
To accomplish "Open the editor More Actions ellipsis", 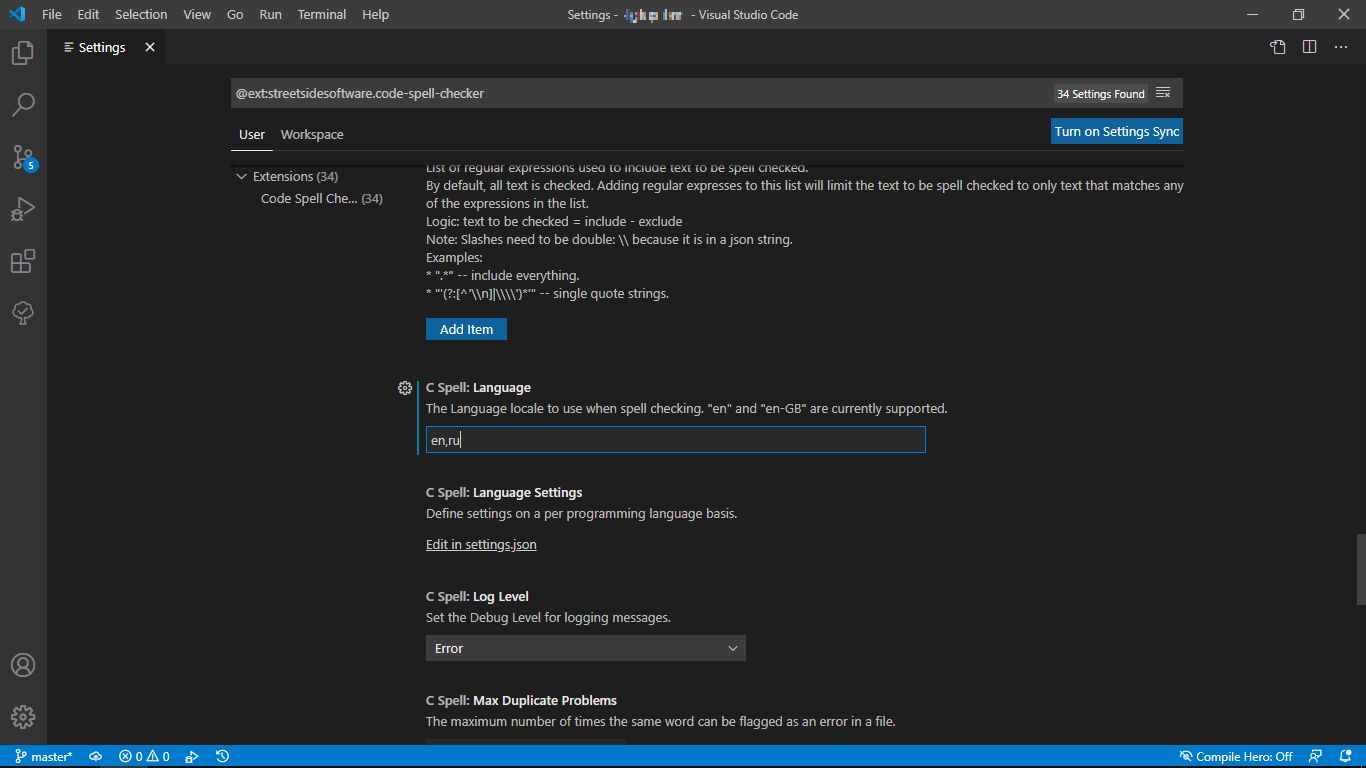I will (1341, 47).
